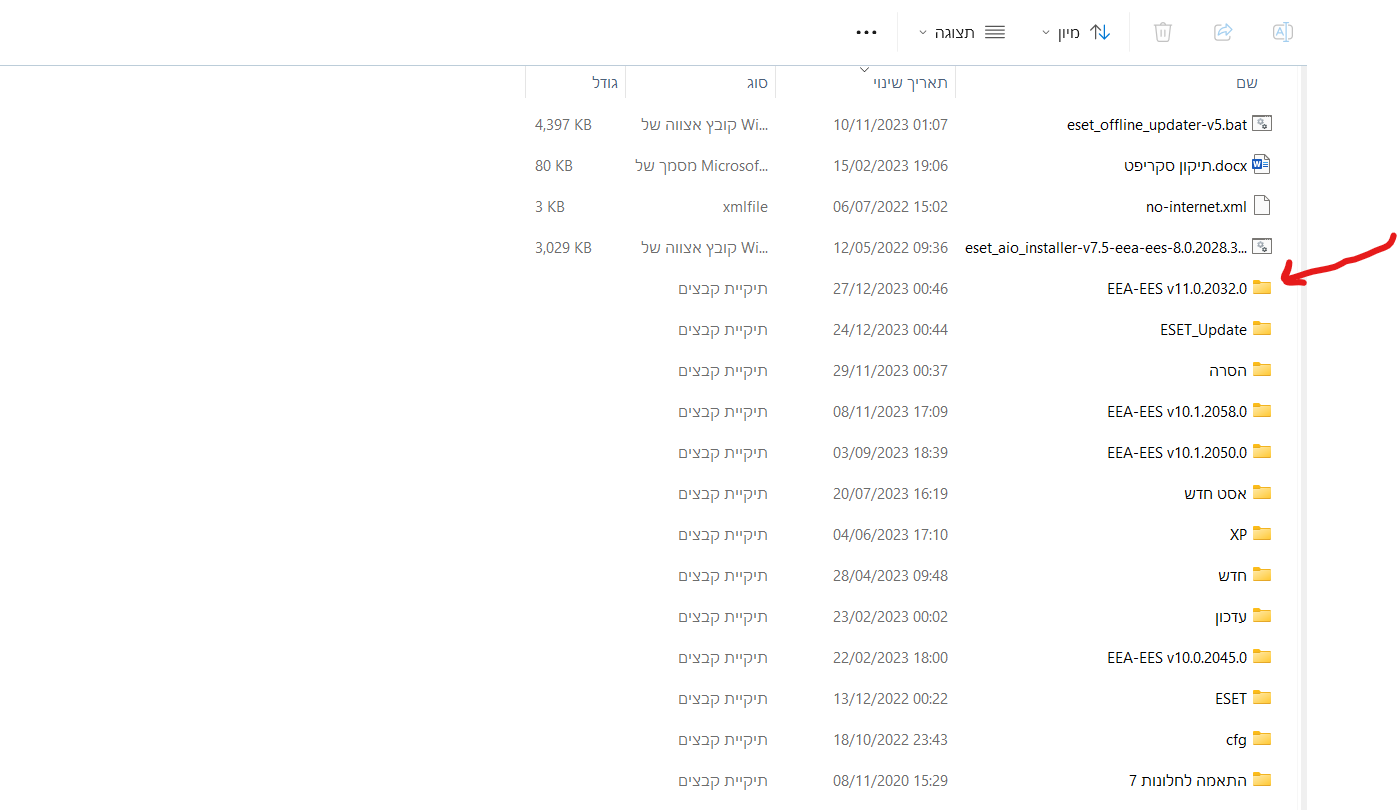This screenshot has width=1398, height=810.
Task: Click the type cell xmlfile
Action: coord(745,207)
